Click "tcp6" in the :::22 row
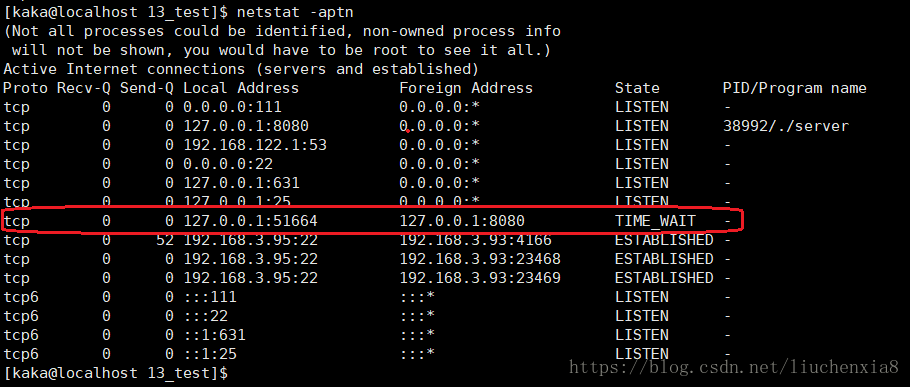 (x=21, y=316)
